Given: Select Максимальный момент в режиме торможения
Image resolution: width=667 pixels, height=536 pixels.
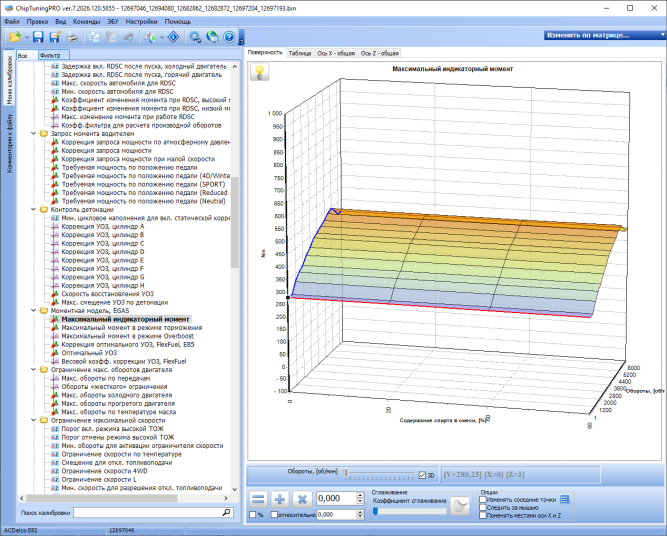Looking at the screenshot, I should point(131,328).
